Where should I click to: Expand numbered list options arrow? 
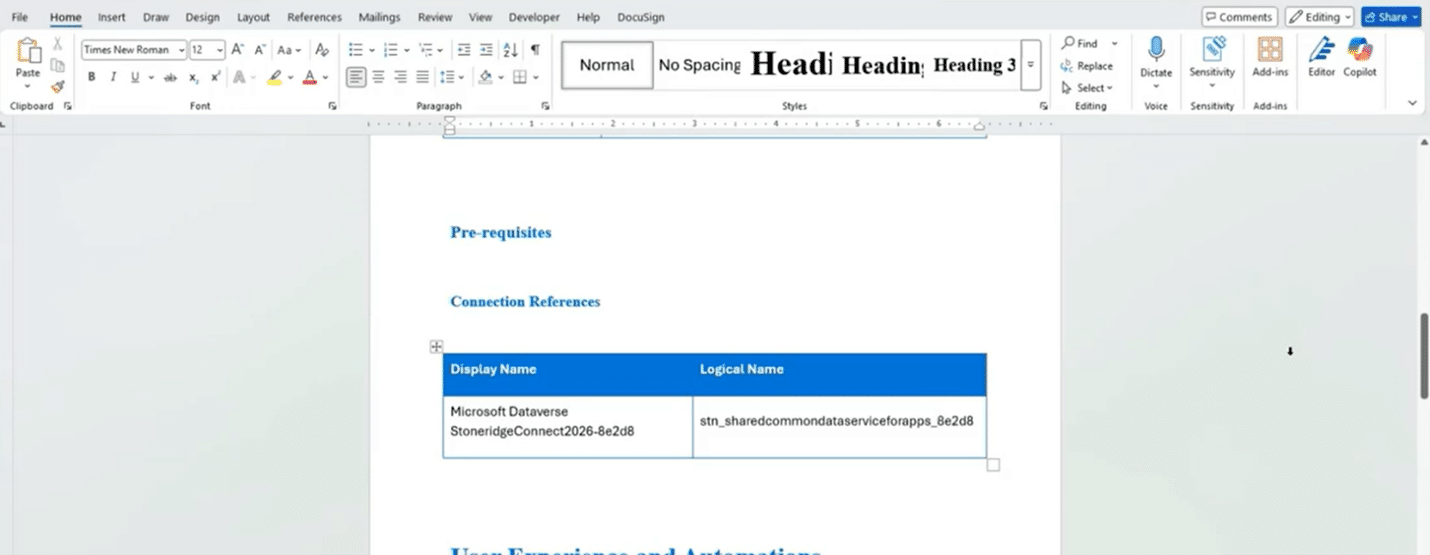(405, 50)
